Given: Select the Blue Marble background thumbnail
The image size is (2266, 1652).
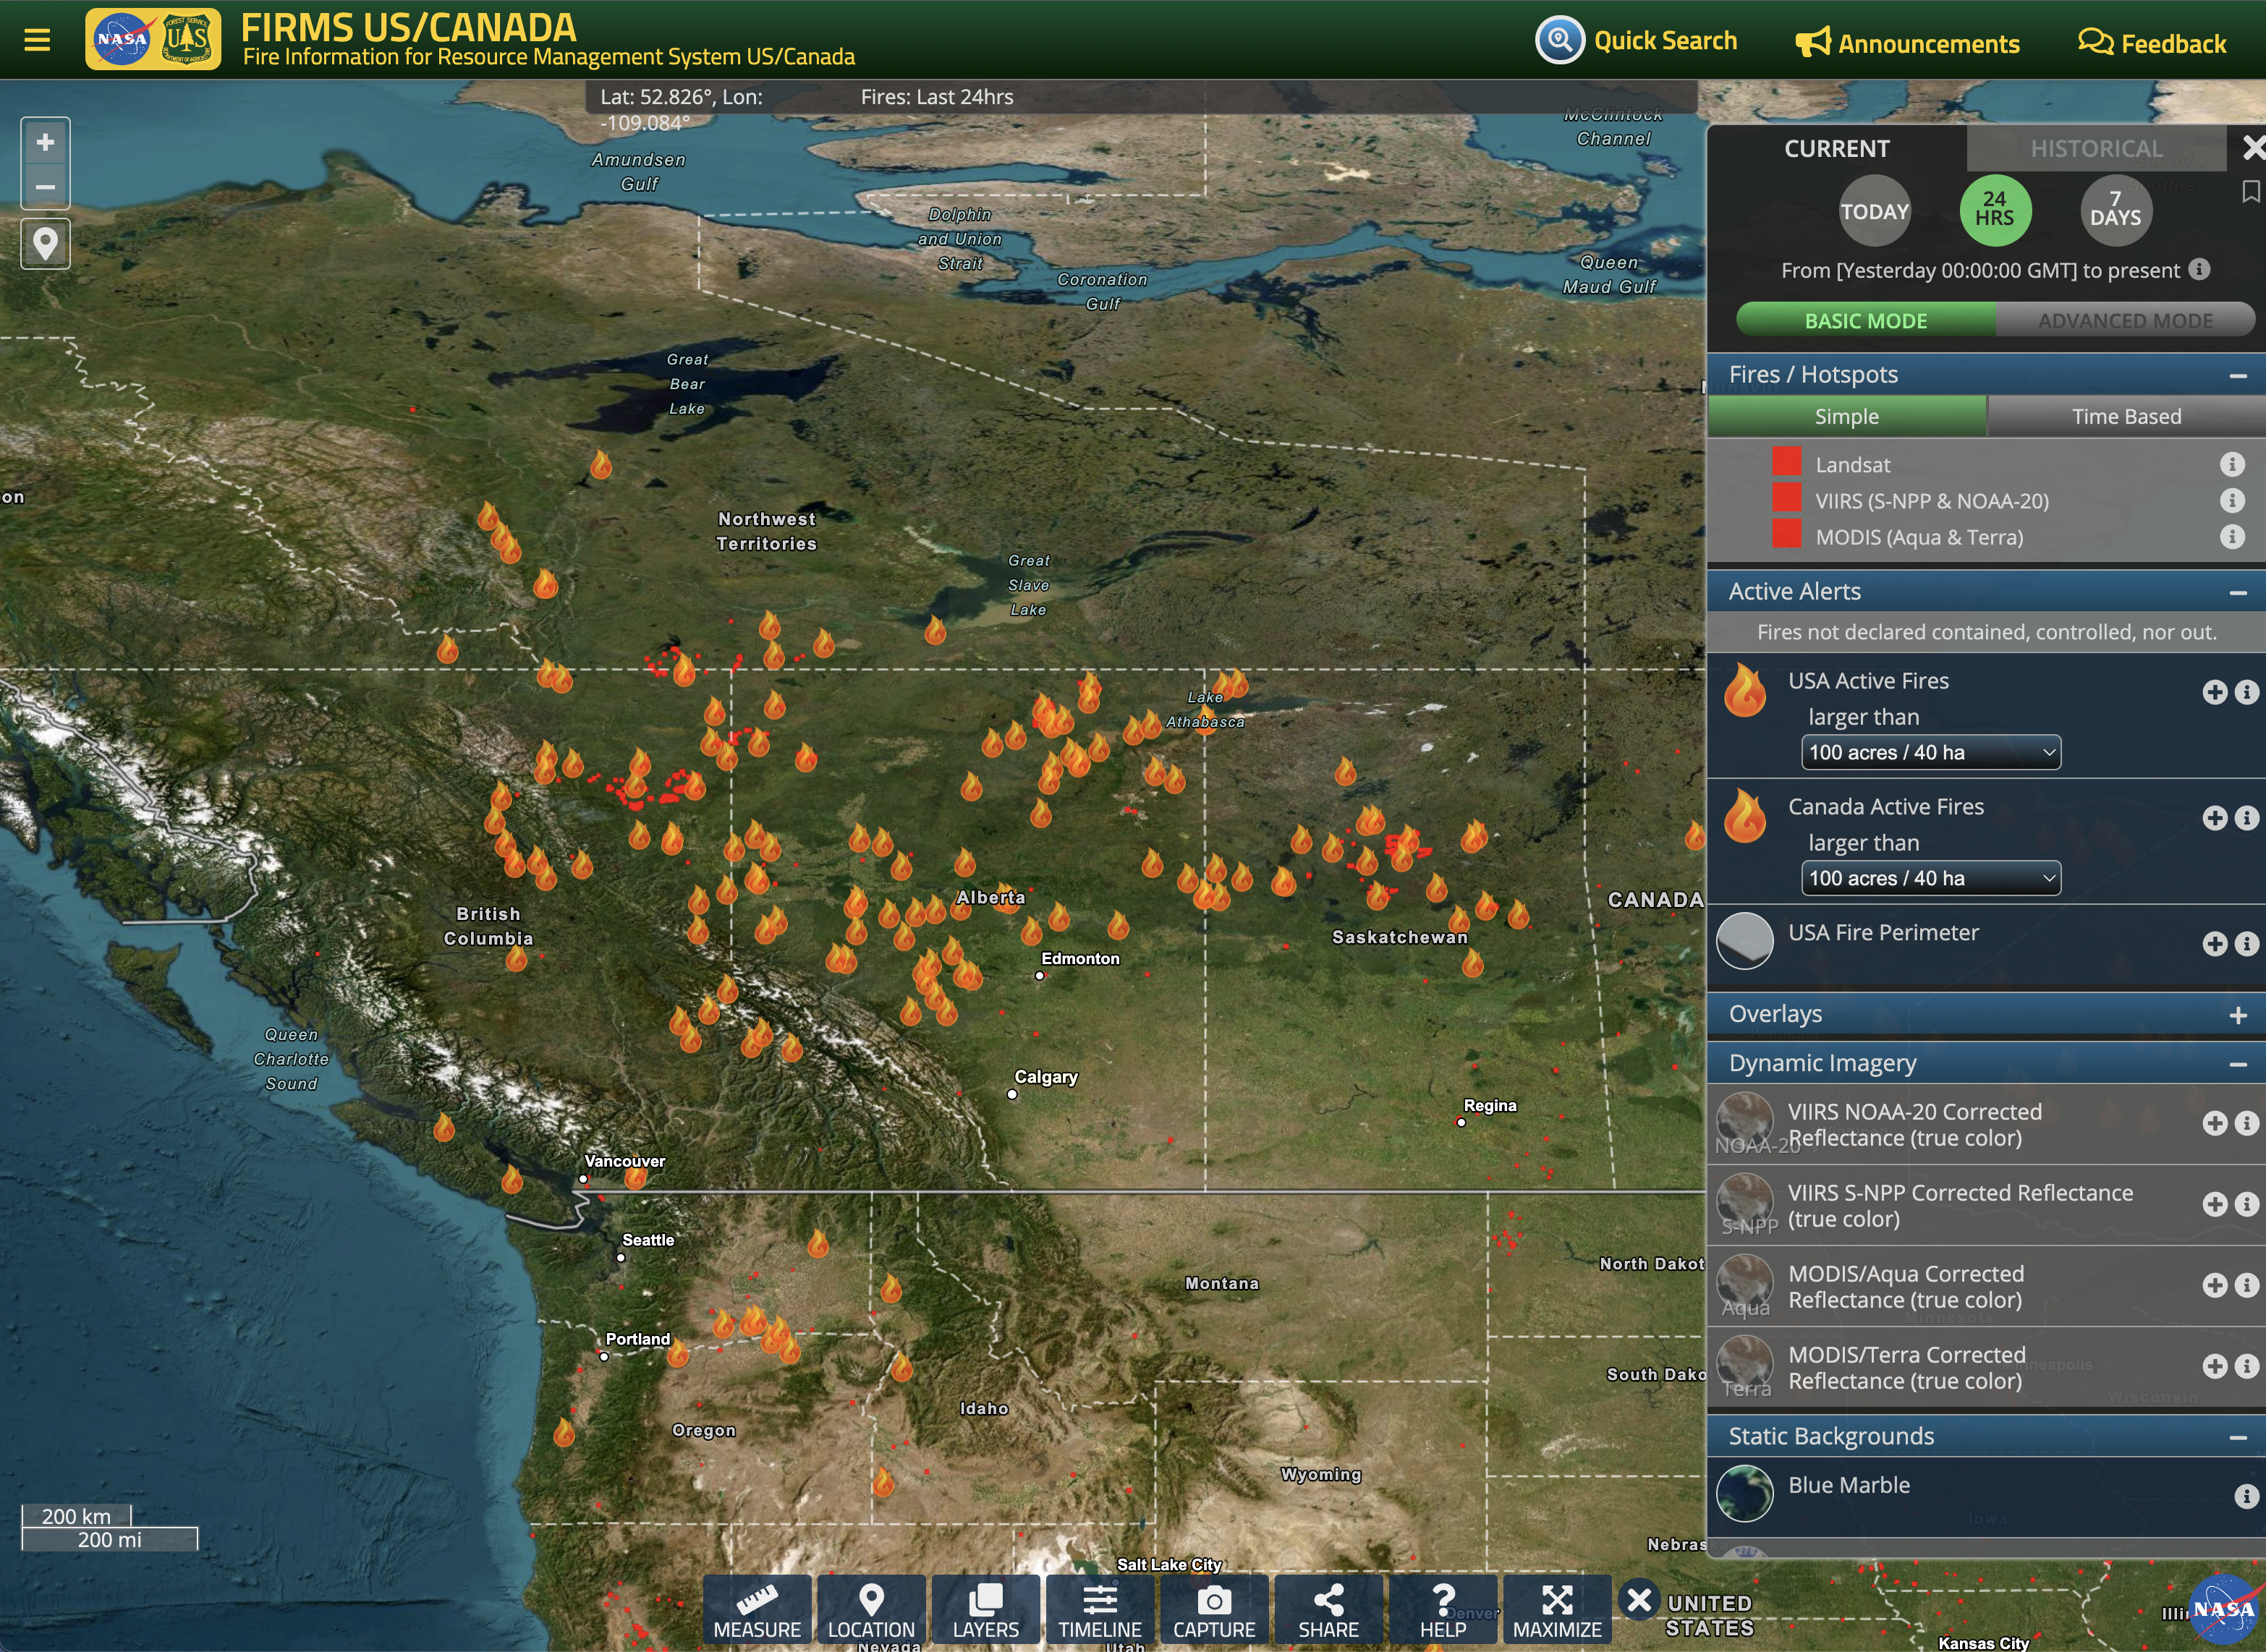Looking at the screenshot, I should 1744,1492.
